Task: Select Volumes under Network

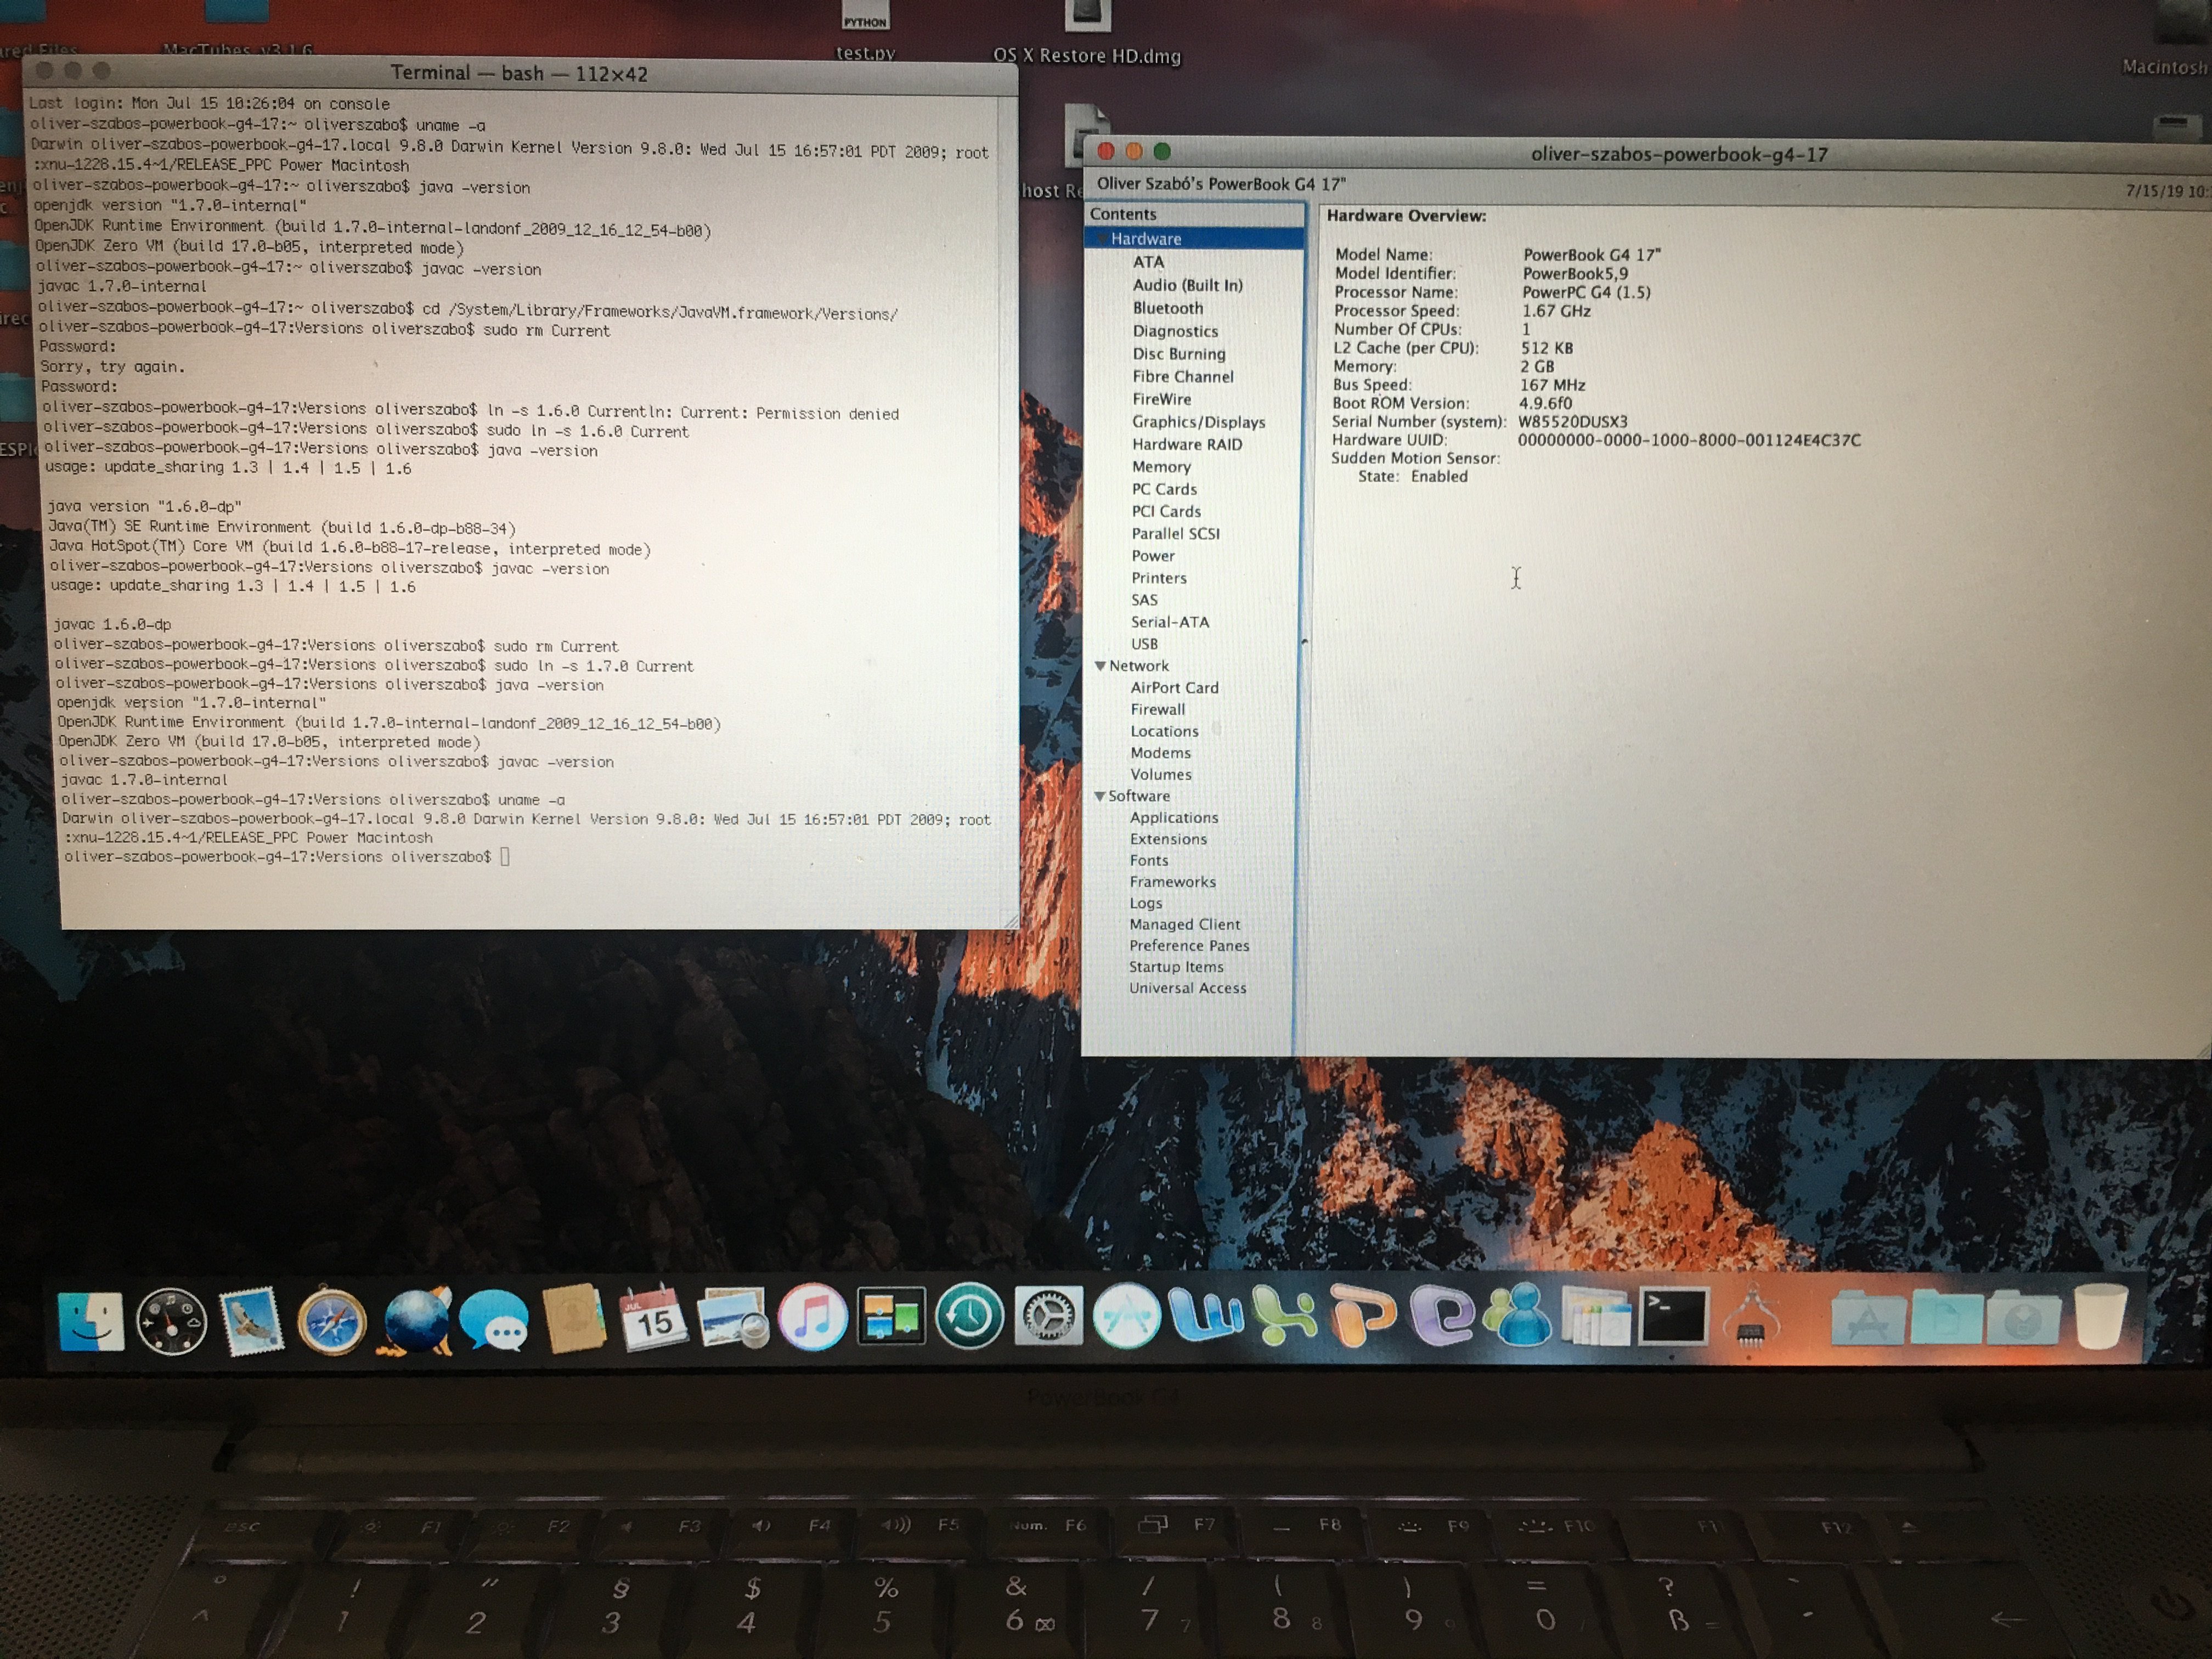Action: [x=1161, y=775]
